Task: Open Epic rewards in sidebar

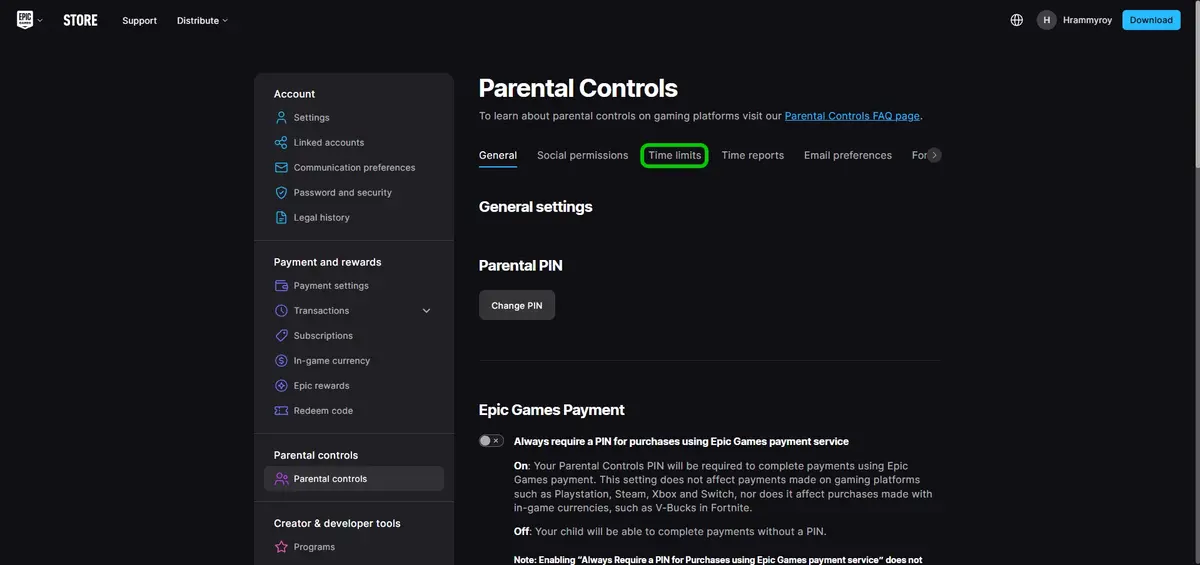Action: (x=321, y=386)
